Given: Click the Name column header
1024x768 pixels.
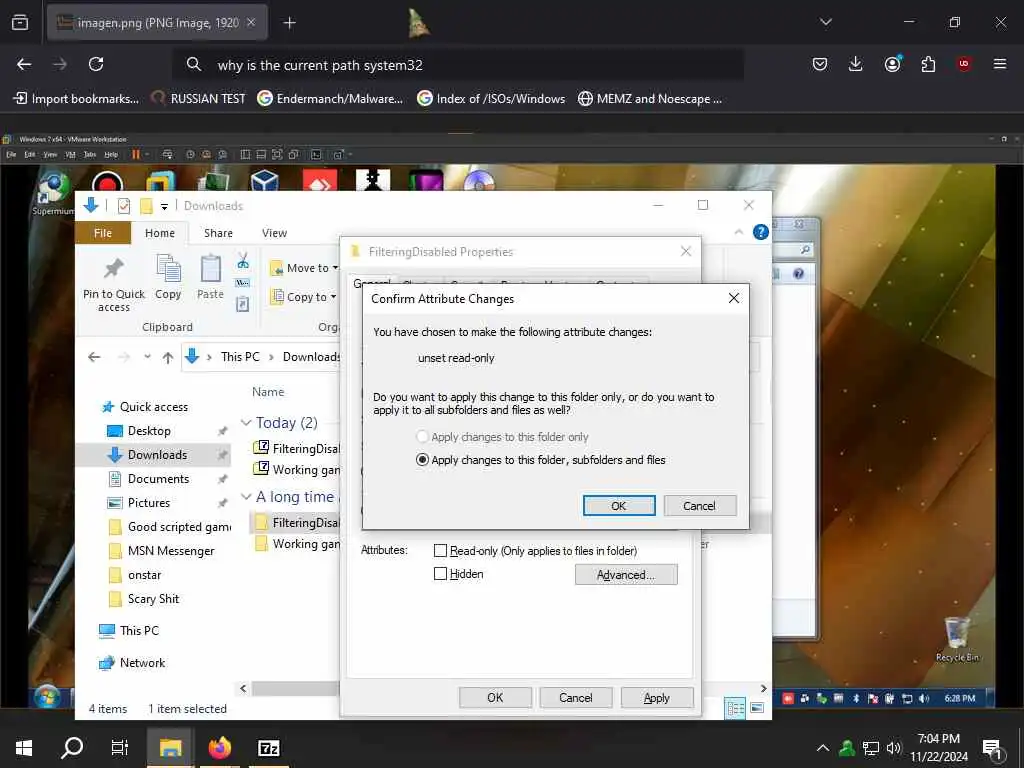Looking at the screenshot, I should point(268,392).
